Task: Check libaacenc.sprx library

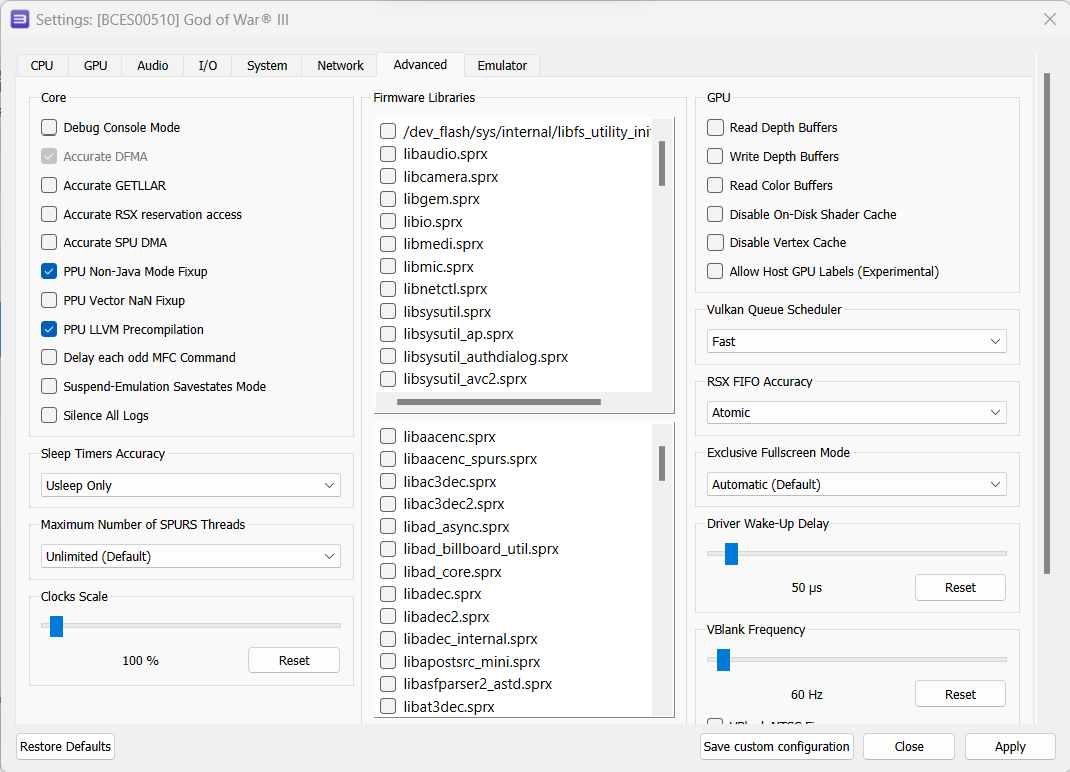Action: [388, 437]
